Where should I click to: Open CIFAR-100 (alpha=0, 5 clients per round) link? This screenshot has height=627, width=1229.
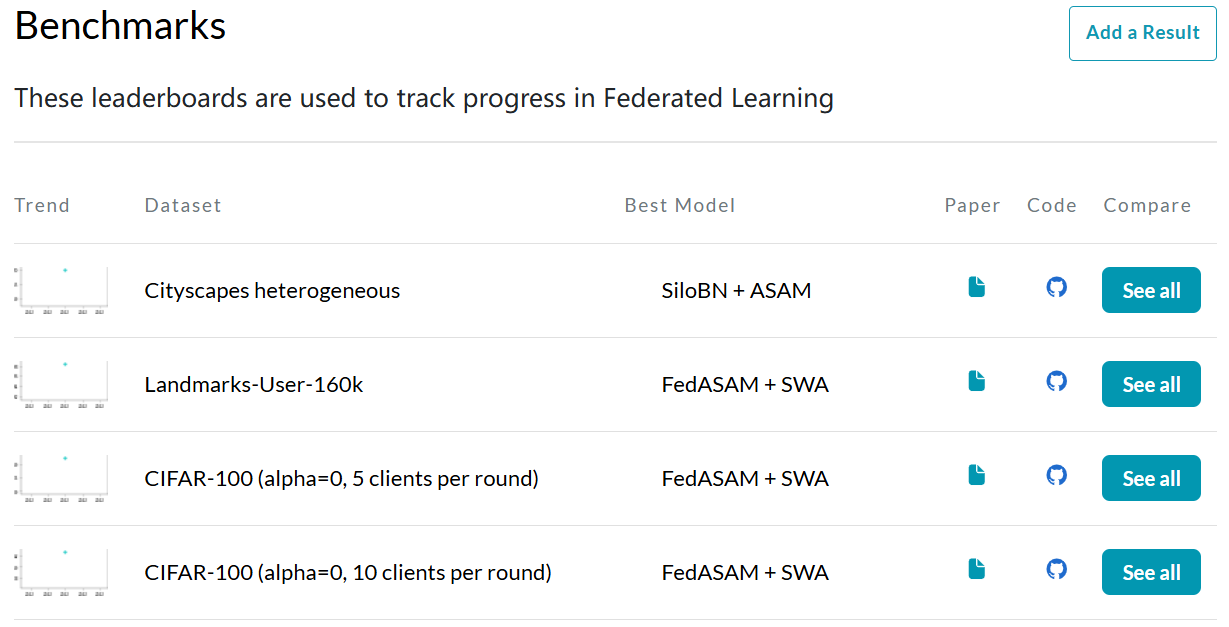tap(341, 479)
